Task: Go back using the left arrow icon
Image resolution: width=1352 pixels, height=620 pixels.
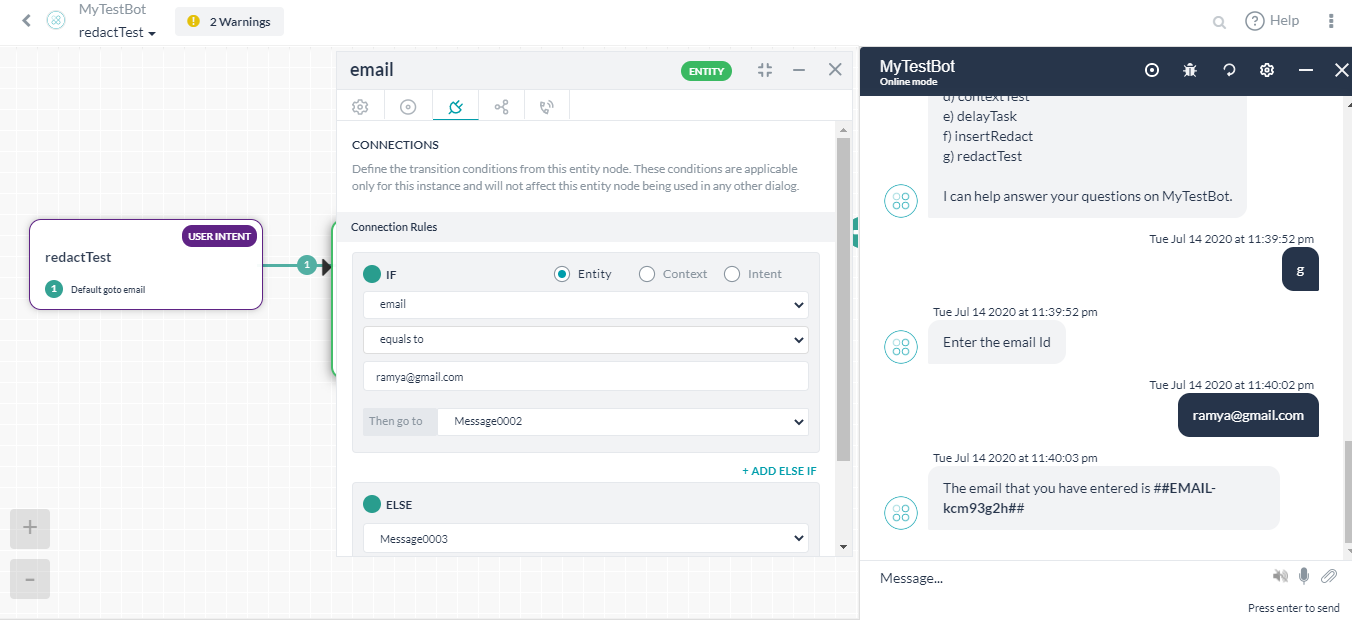Action: tap(26, 20)
